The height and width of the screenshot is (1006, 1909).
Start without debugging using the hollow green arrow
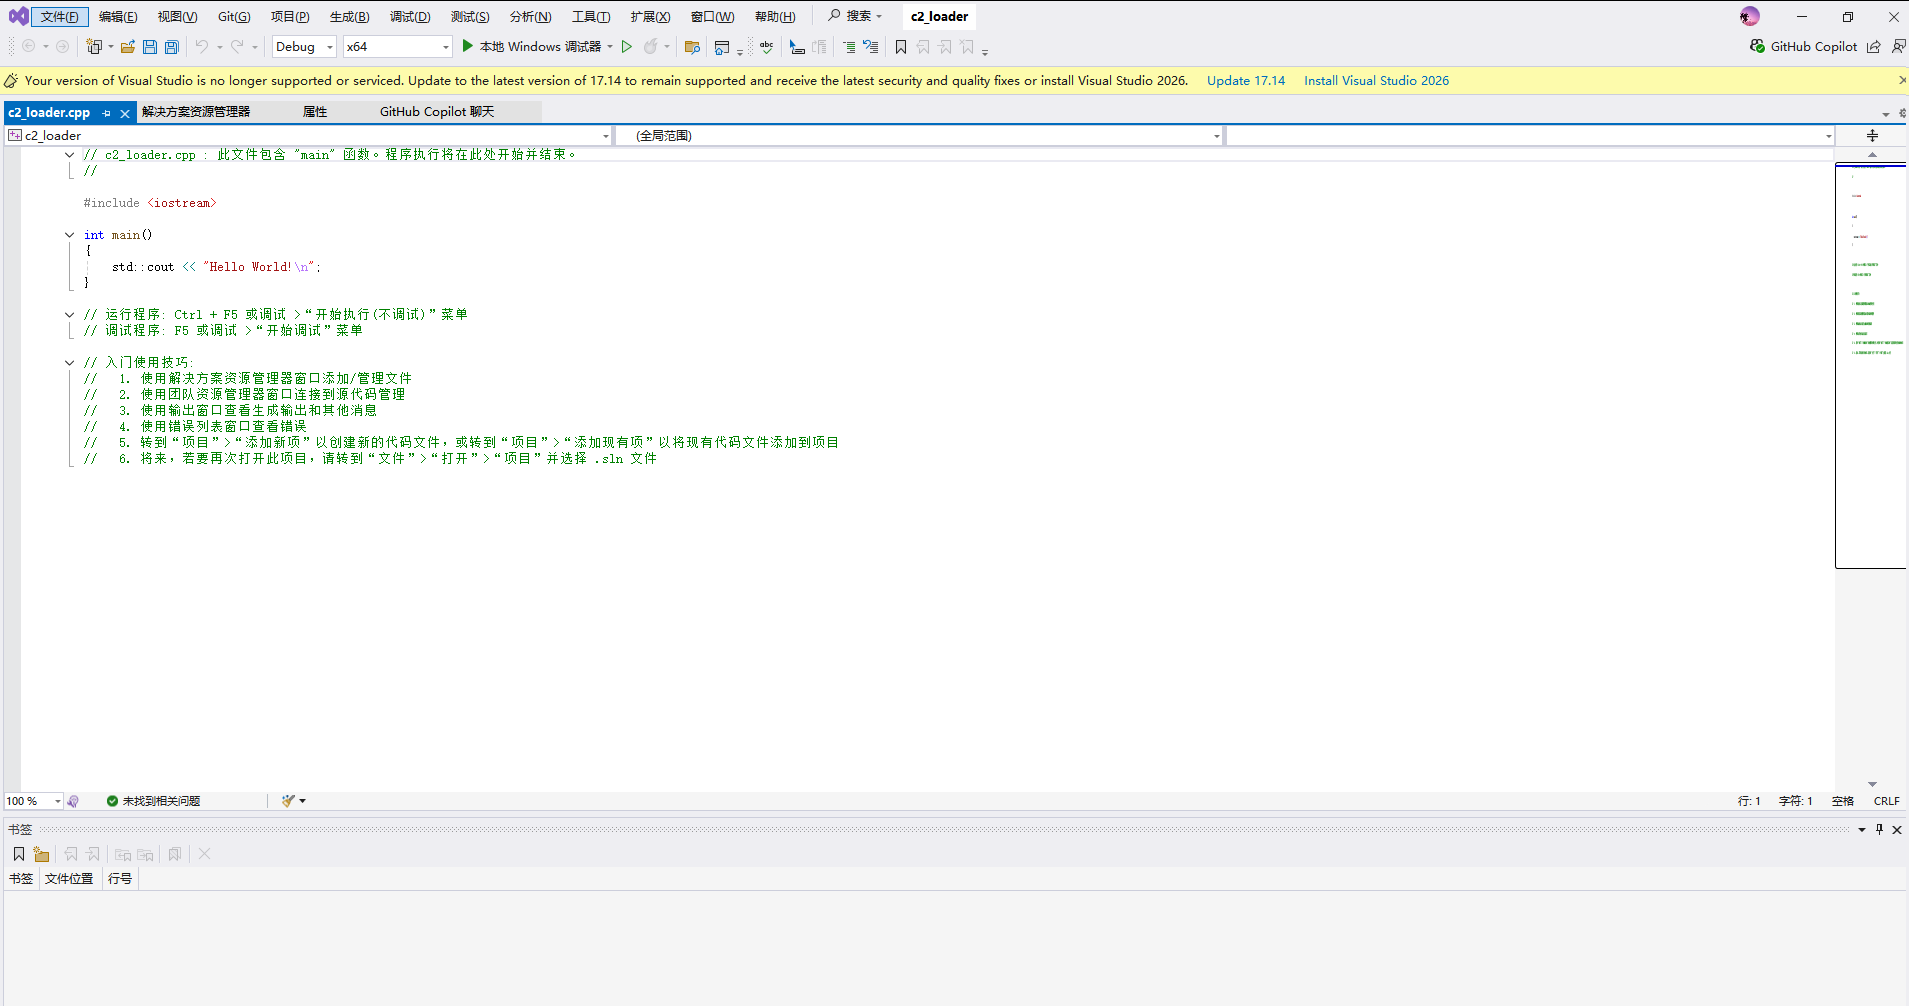pyautogui.click(x=627, y=47)
